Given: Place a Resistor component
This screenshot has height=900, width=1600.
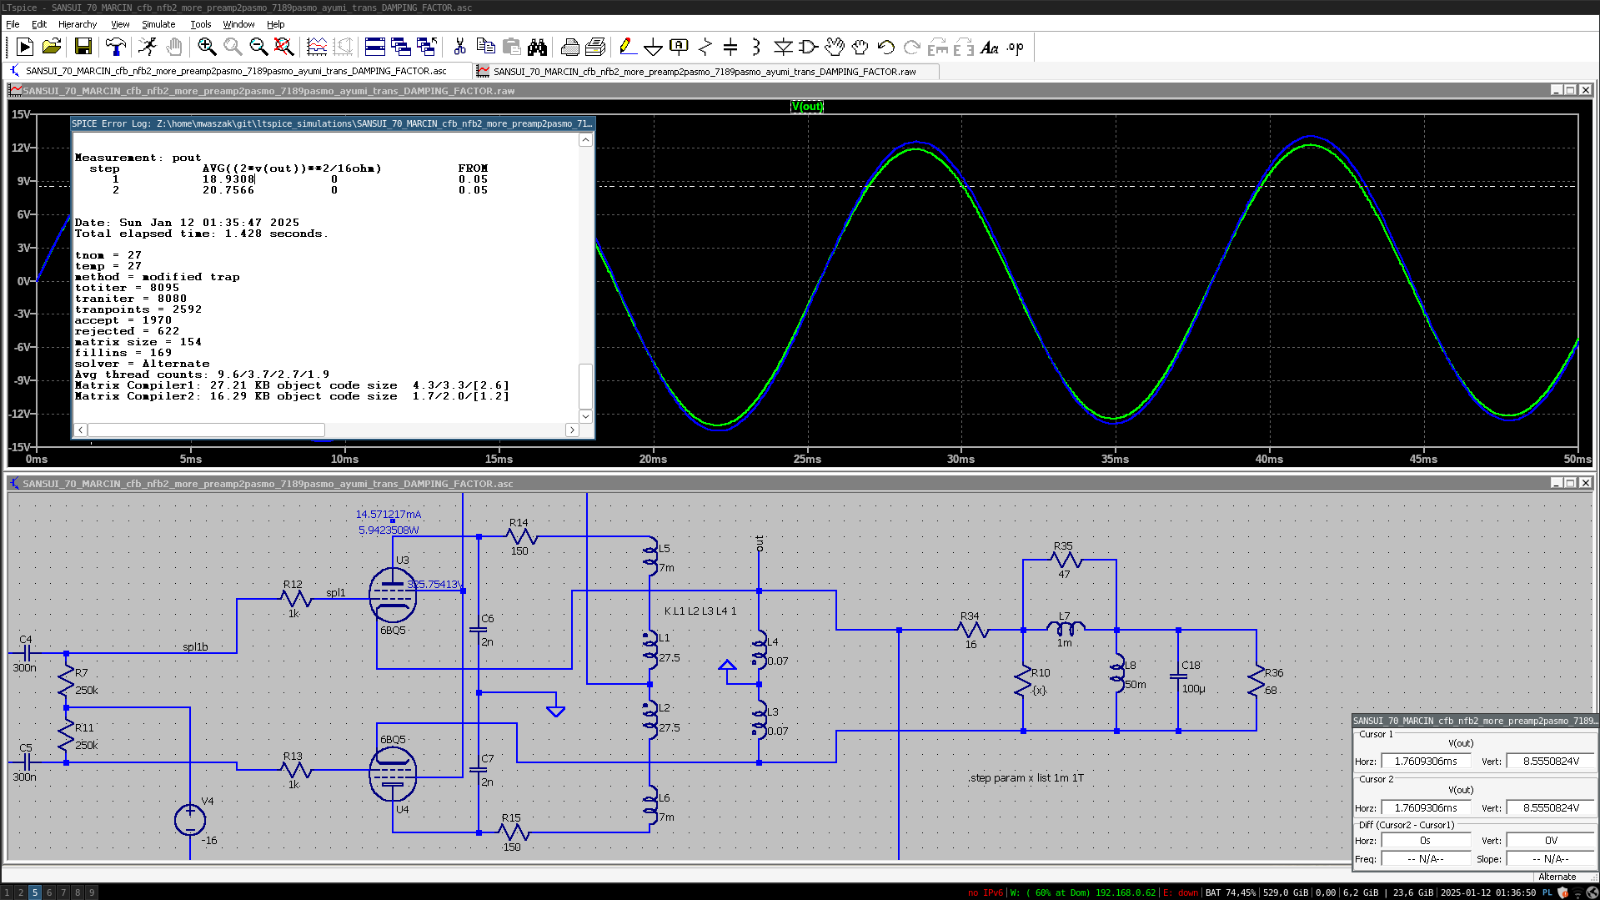Looking at the screenshot, I should [x=705, y=46].
